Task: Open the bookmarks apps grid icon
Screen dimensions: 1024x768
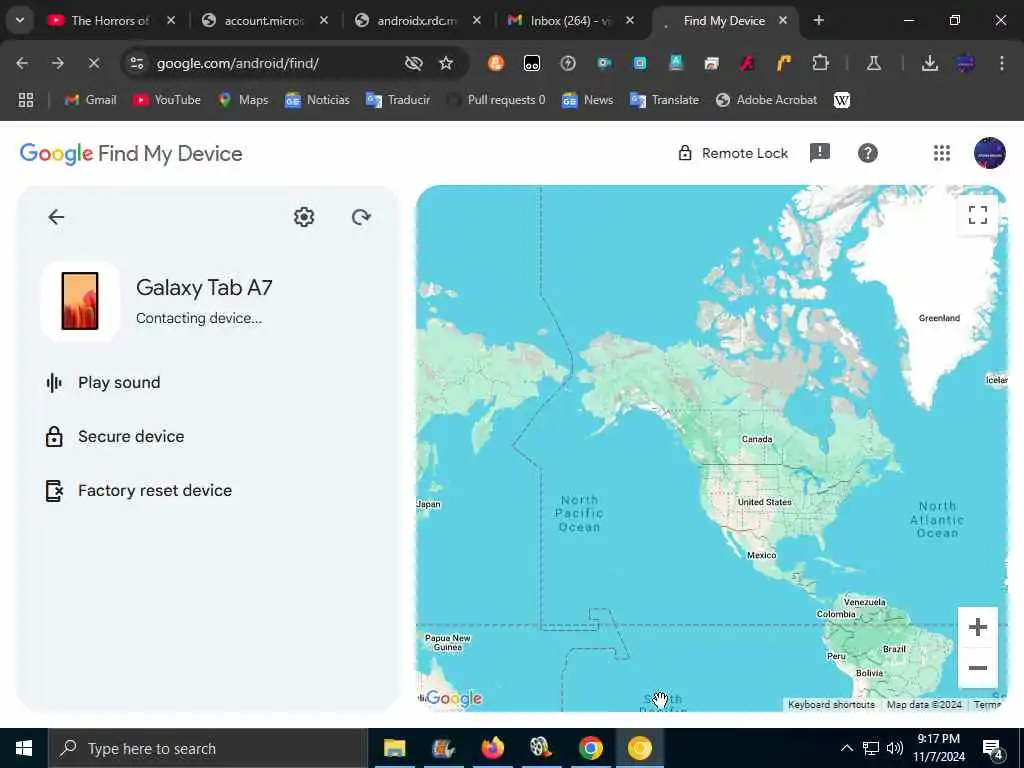Action: click(x=26, y=100)
